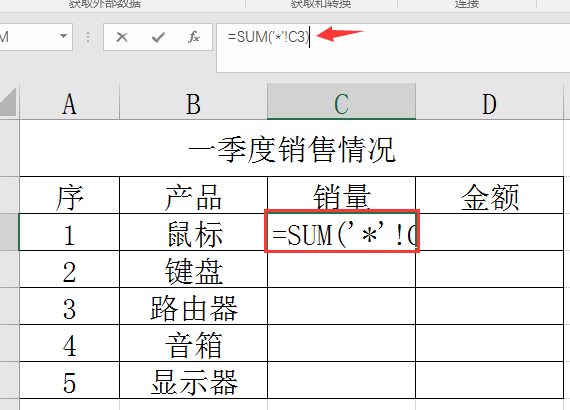Select the empty 金额 cell for 路由器
The width and height of the screenshot is (570, 410).
(490, 306)
